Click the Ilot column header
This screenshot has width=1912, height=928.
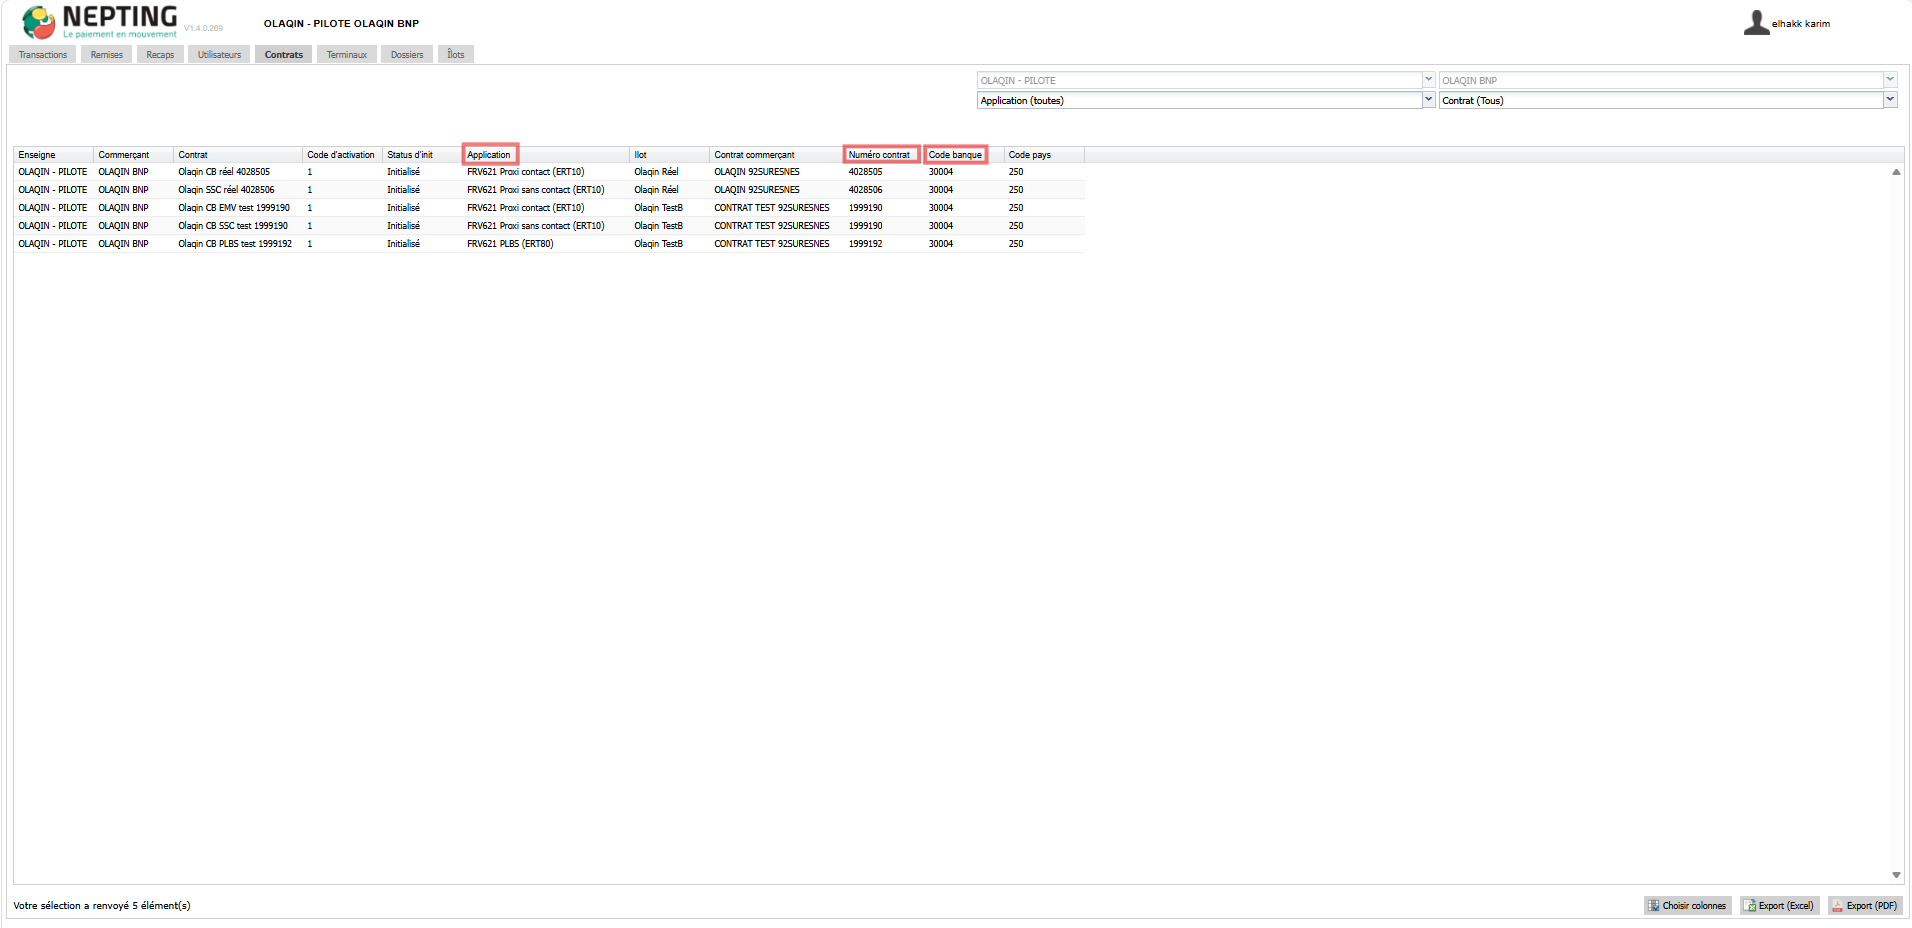click(x=670, y=155)
